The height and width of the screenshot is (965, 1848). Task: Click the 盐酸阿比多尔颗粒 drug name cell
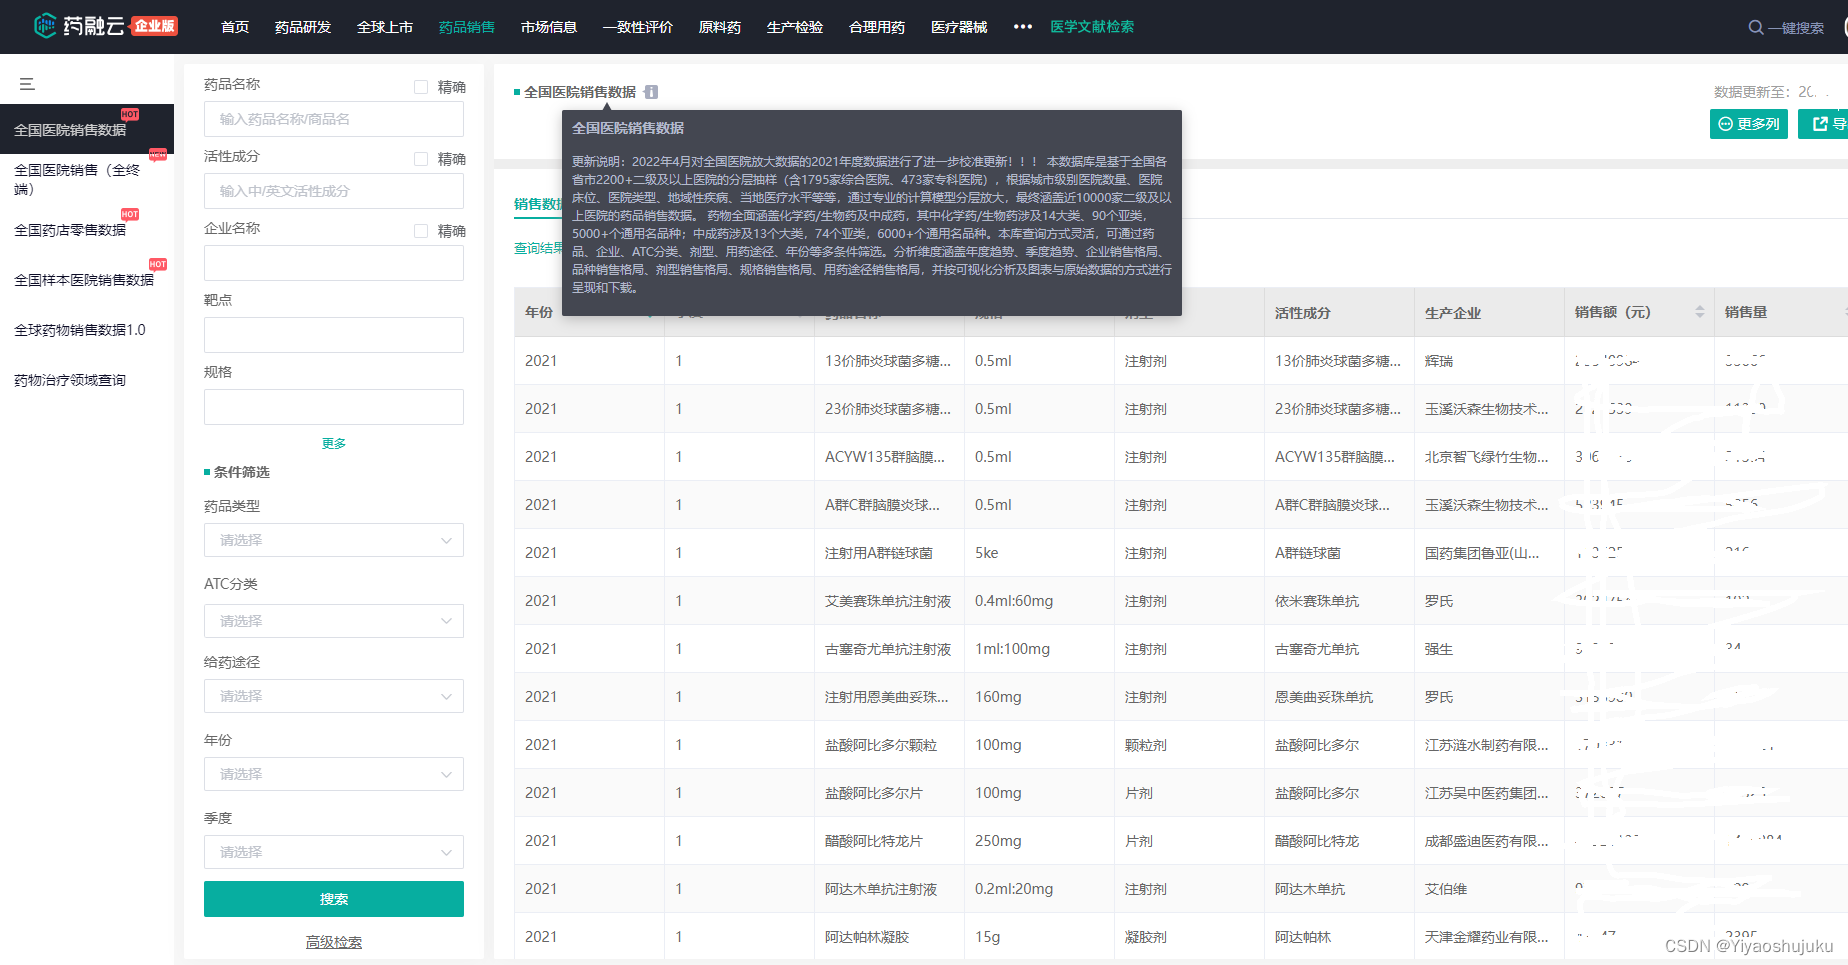pyautogui.click(x=881, y=745)
